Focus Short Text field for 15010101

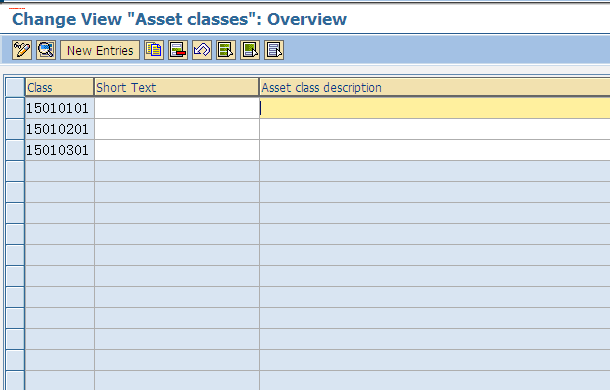coord(177,108)
